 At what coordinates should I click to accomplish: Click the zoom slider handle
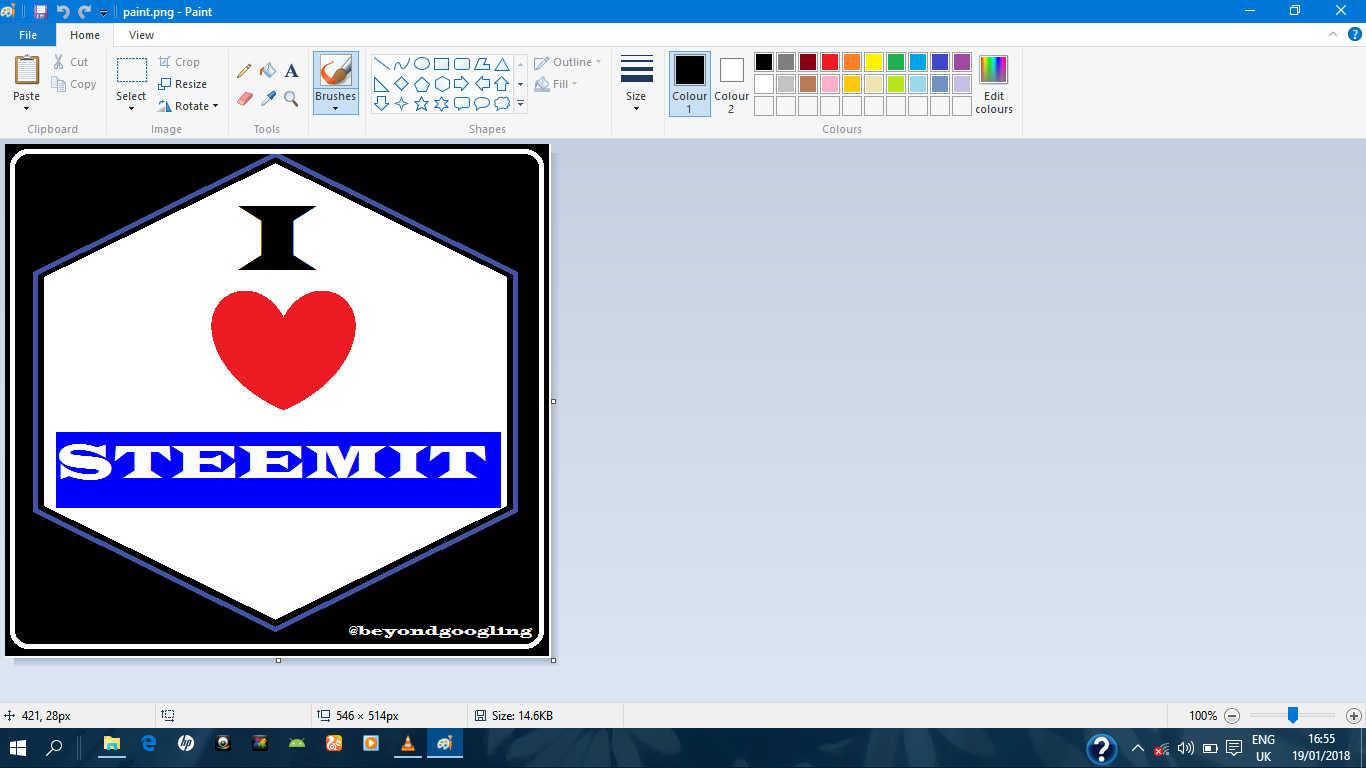coord(1292,715)
